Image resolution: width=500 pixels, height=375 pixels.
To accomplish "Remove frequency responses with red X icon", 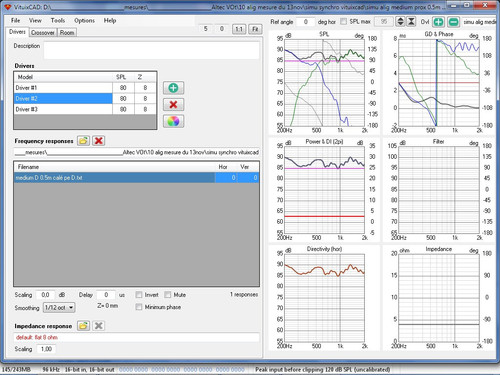I will (98, 141).
